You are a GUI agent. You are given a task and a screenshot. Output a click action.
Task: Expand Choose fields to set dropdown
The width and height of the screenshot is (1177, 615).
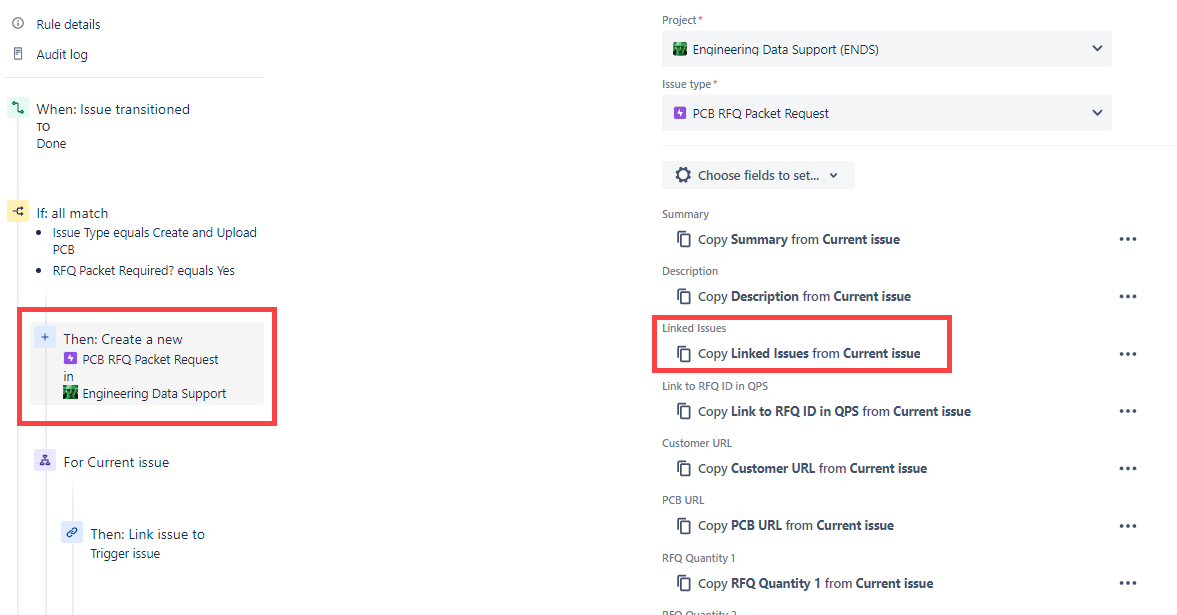[758, 175]
